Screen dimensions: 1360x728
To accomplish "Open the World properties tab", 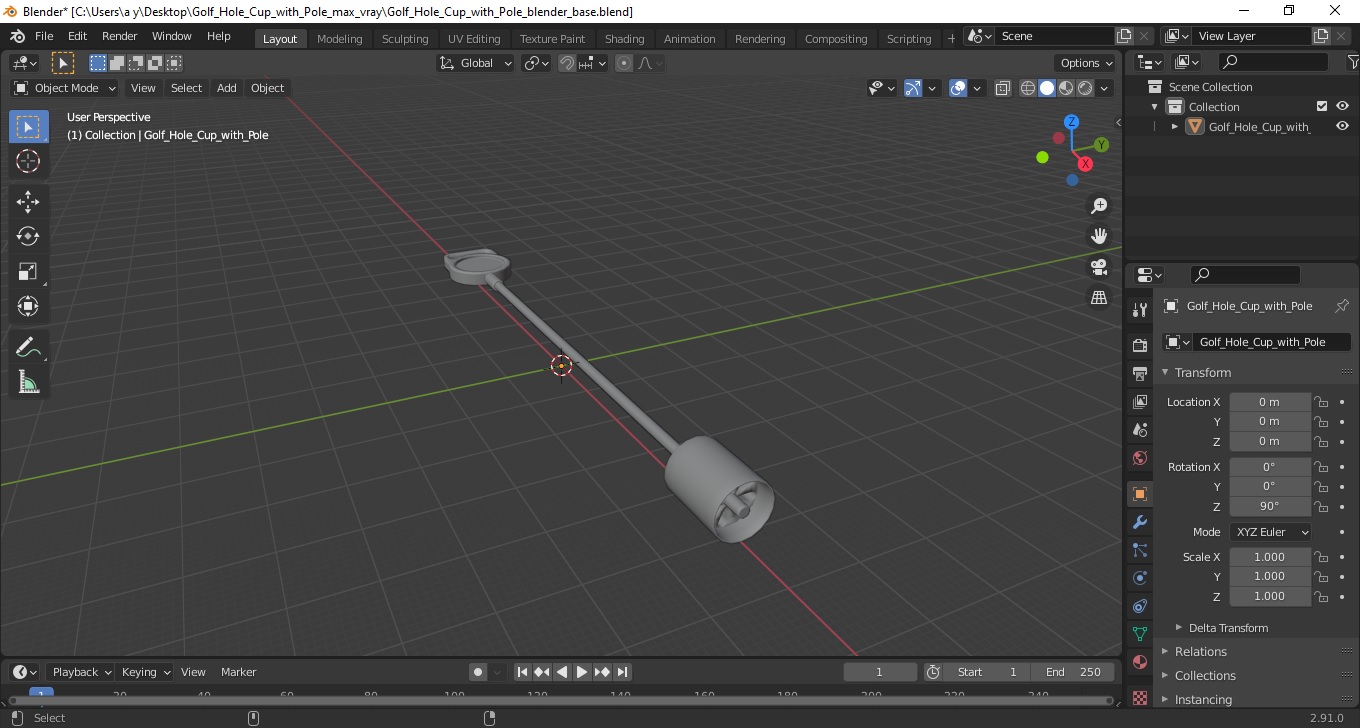I will point(1139,458).
